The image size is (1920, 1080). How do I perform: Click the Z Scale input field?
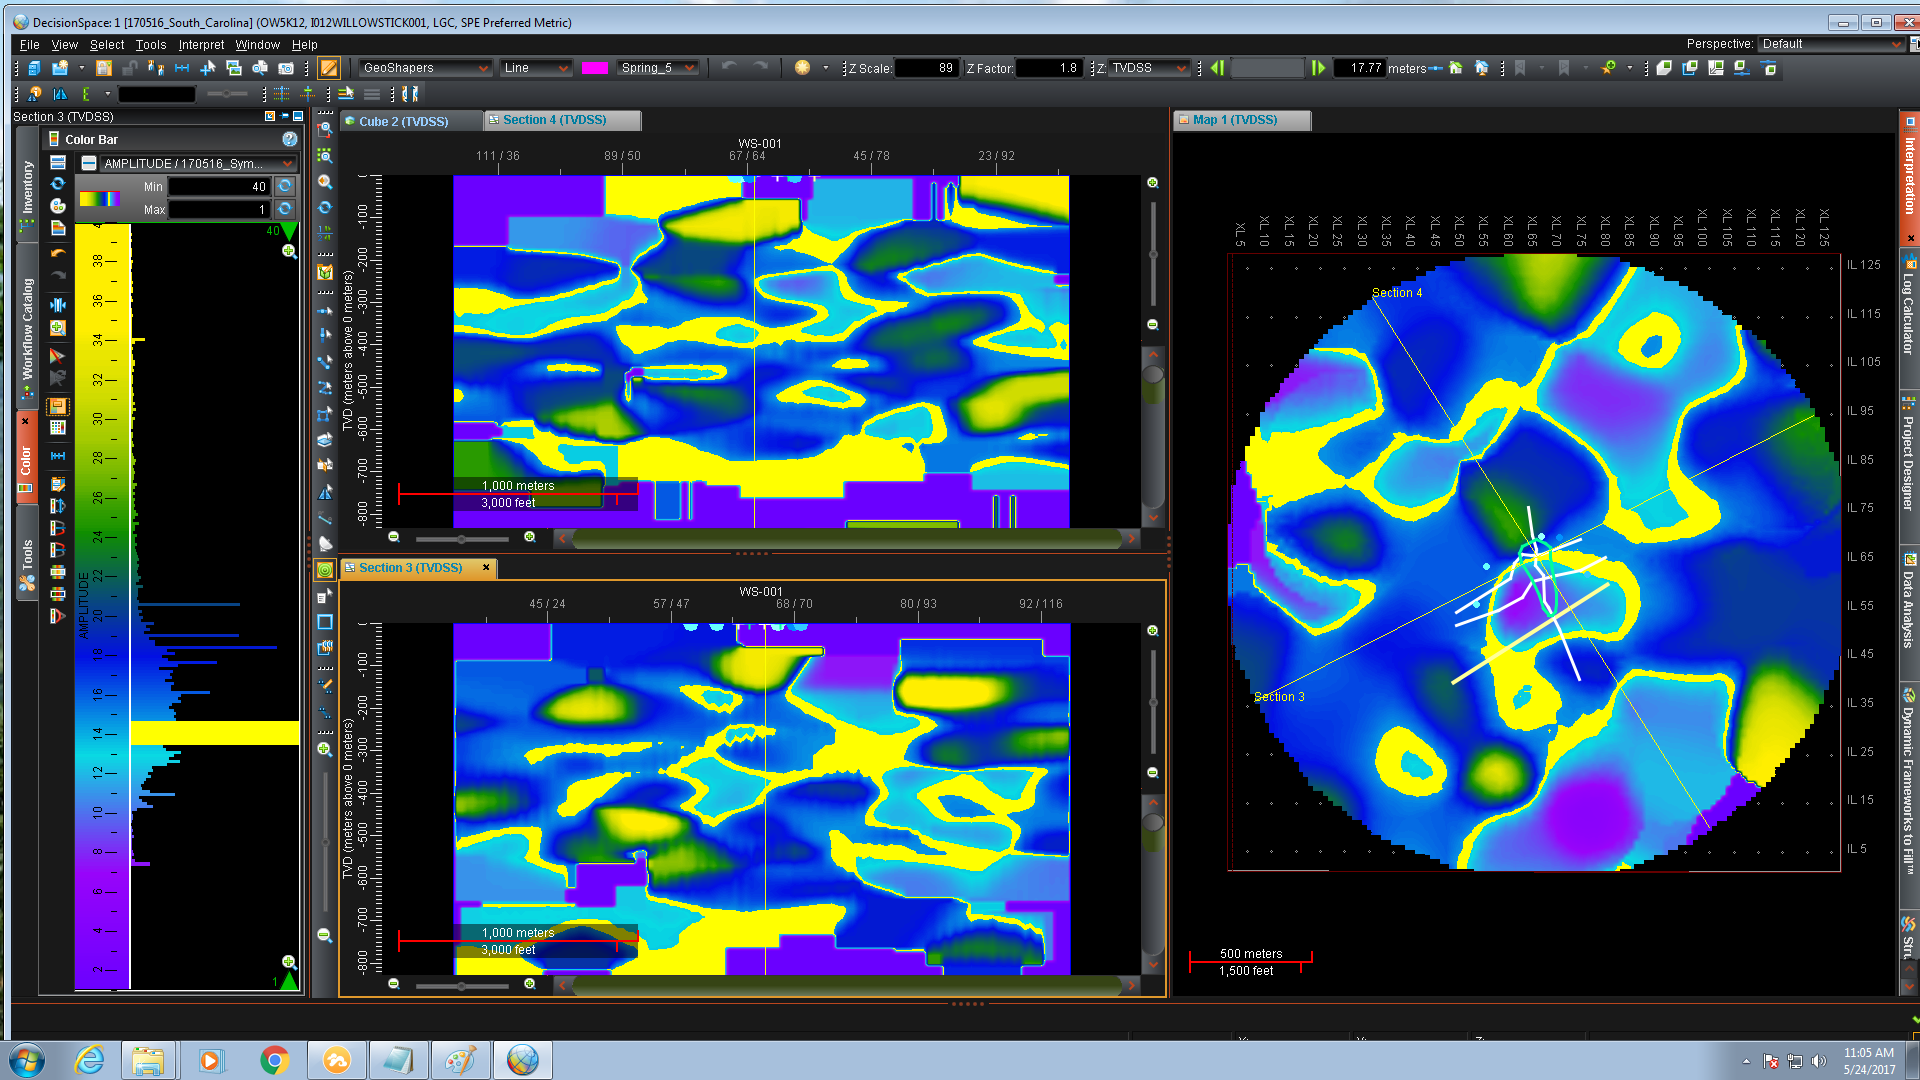point(926,68)
